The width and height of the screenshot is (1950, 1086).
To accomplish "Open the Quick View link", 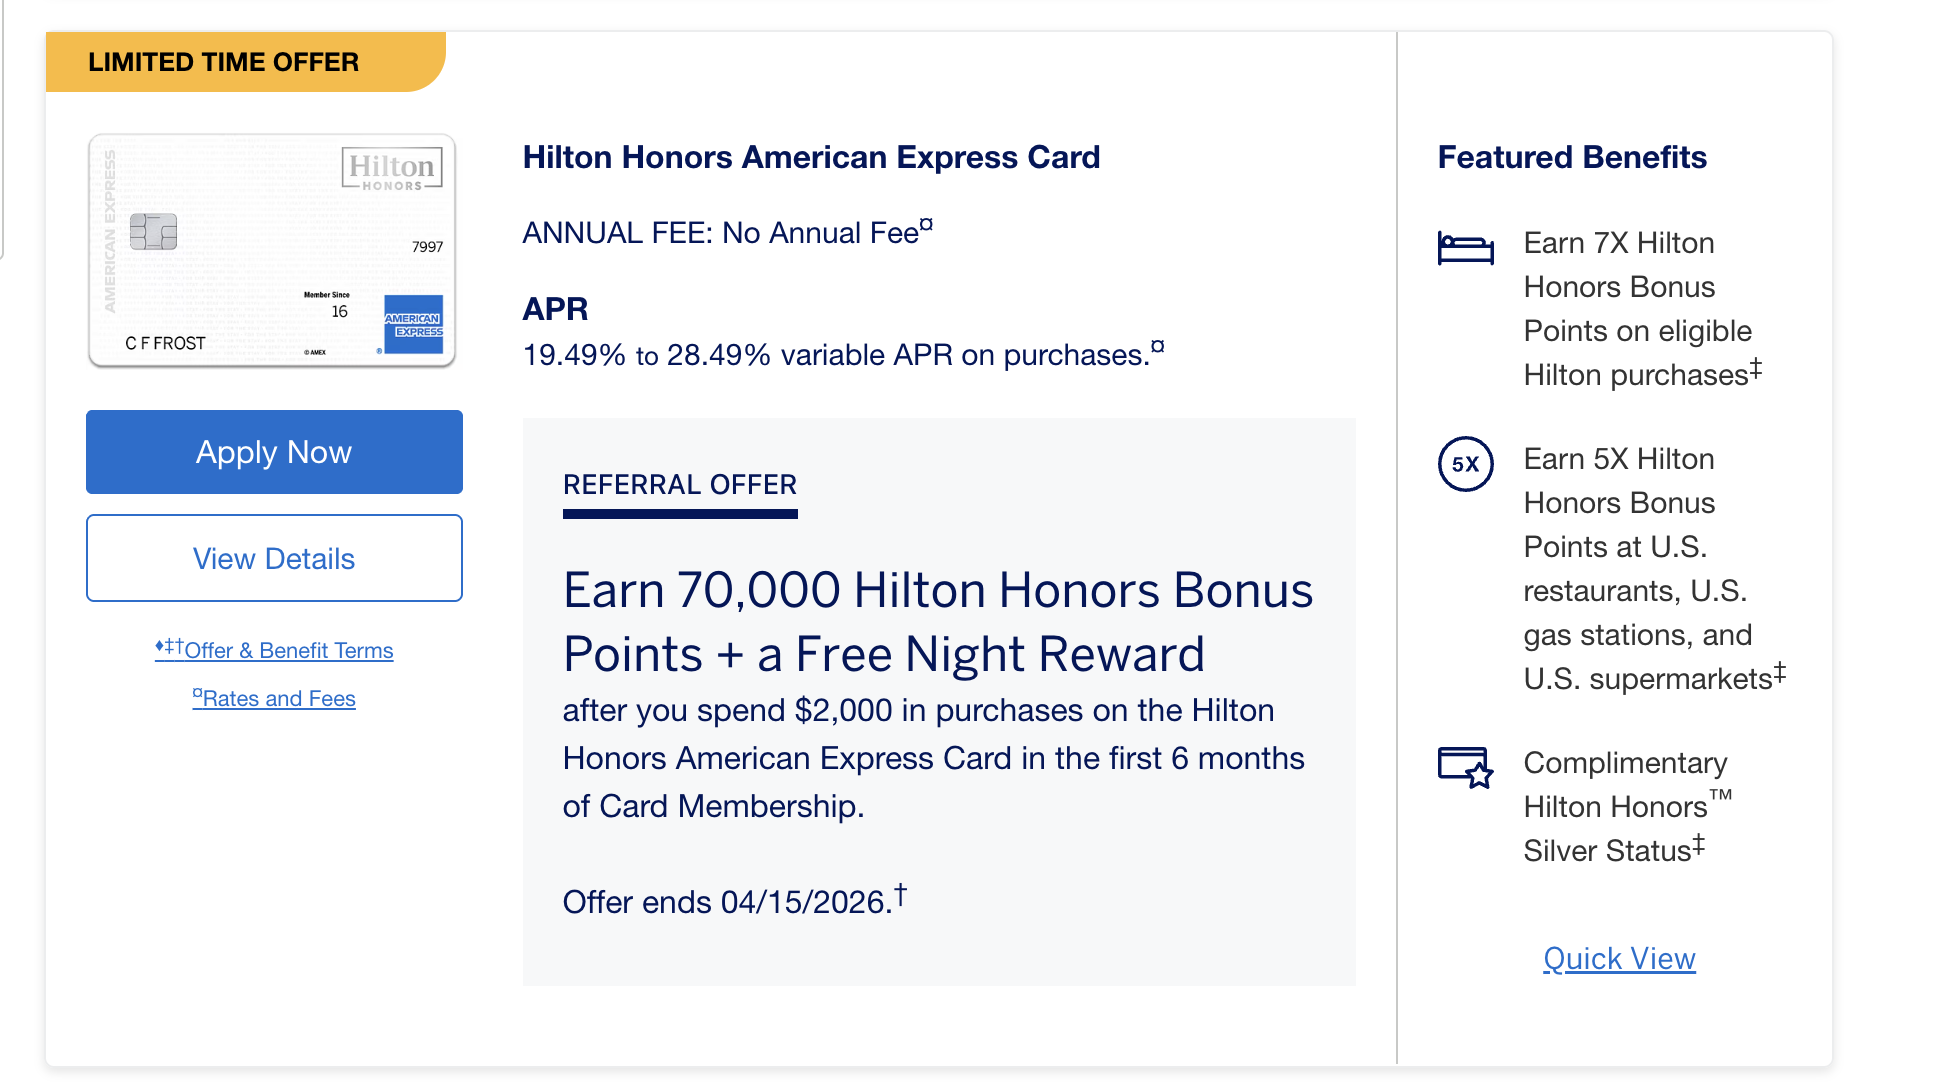I will [x=1619, y=958].
